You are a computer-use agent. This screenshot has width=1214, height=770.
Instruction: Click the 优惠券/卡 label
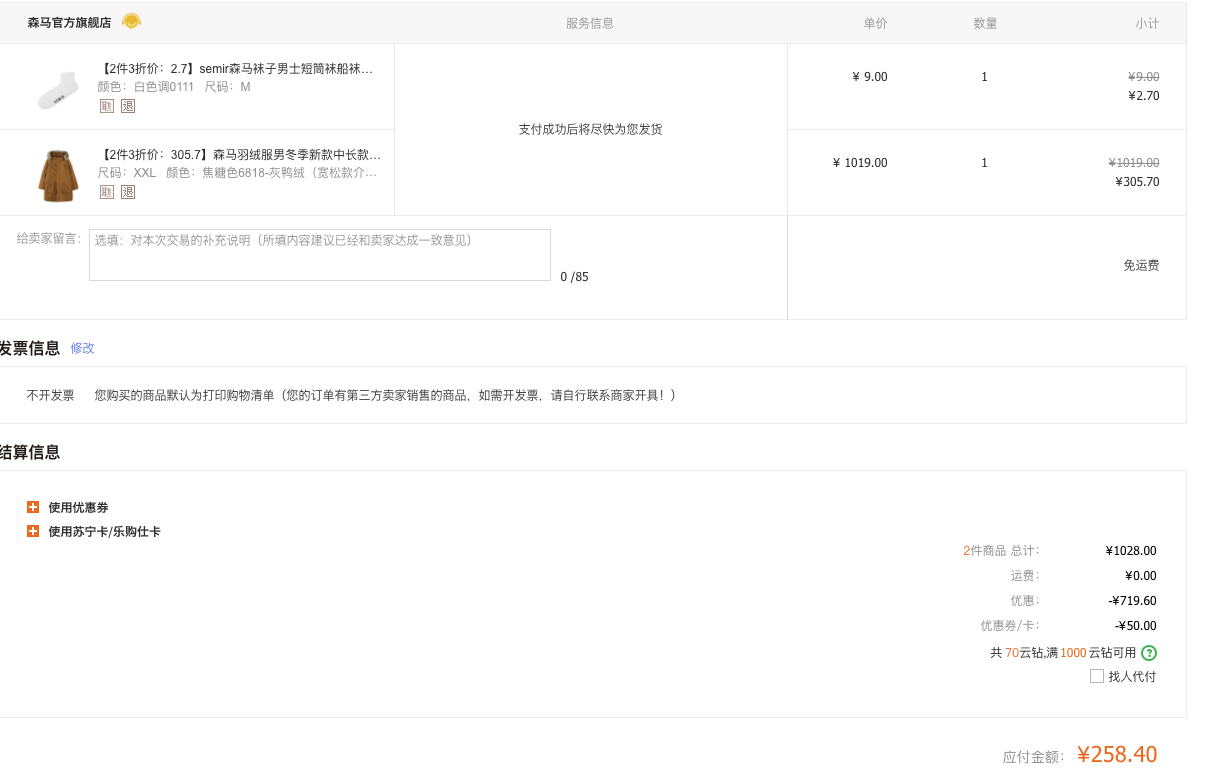coord(1010,626)
